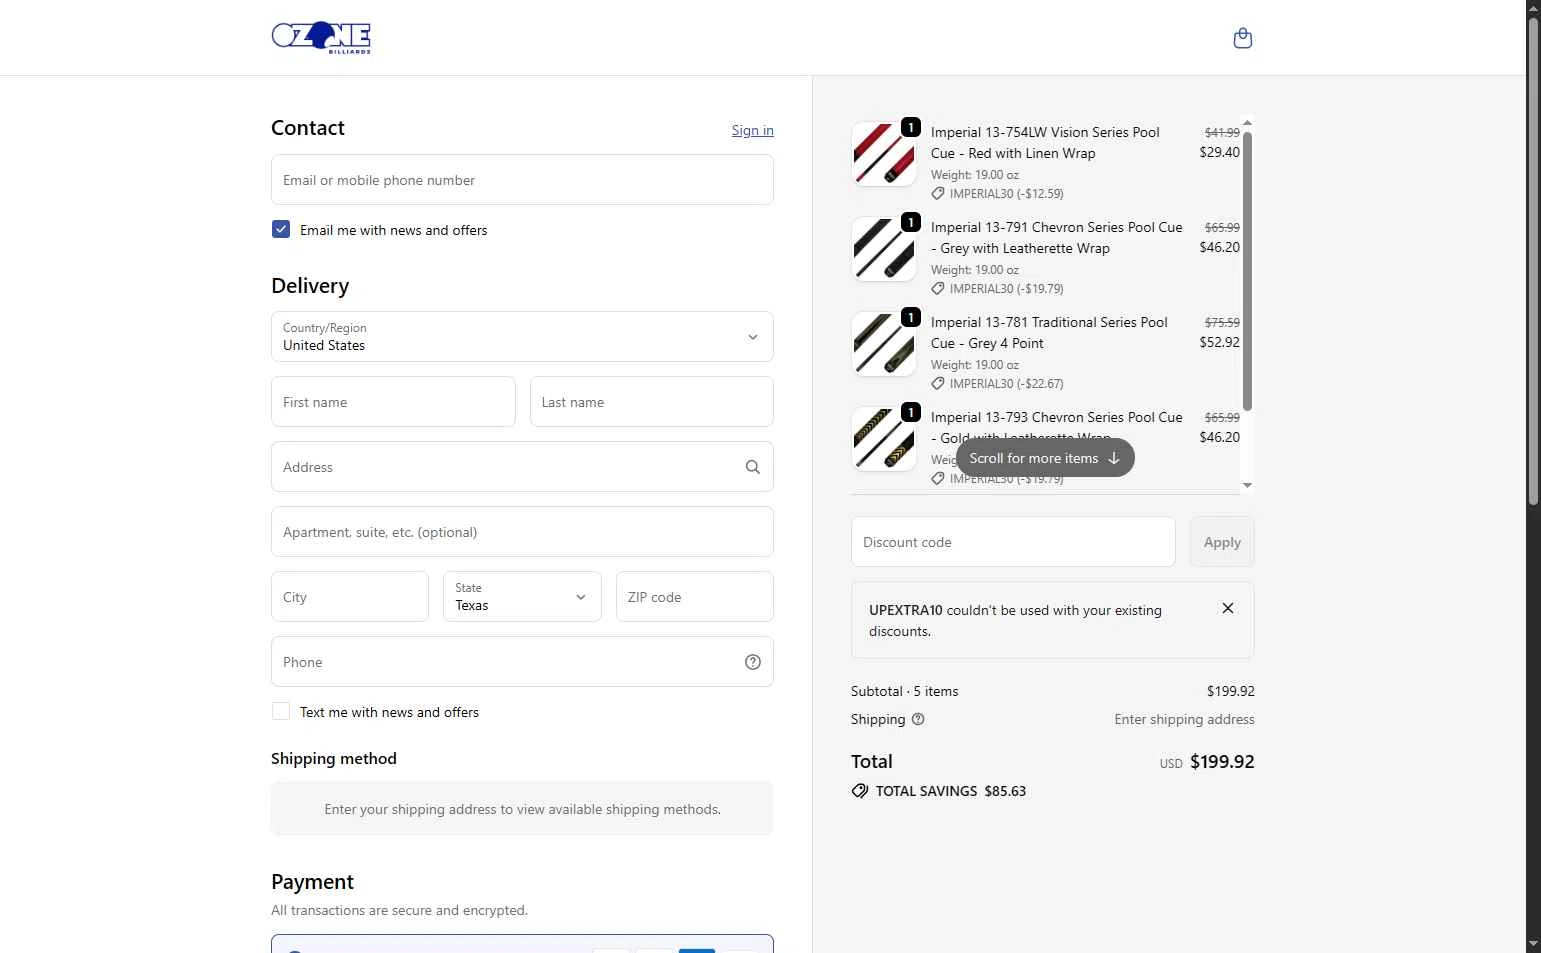The image size is (1541, 953).
Task: Focus the Discount code field
Action: (1013, 542)
